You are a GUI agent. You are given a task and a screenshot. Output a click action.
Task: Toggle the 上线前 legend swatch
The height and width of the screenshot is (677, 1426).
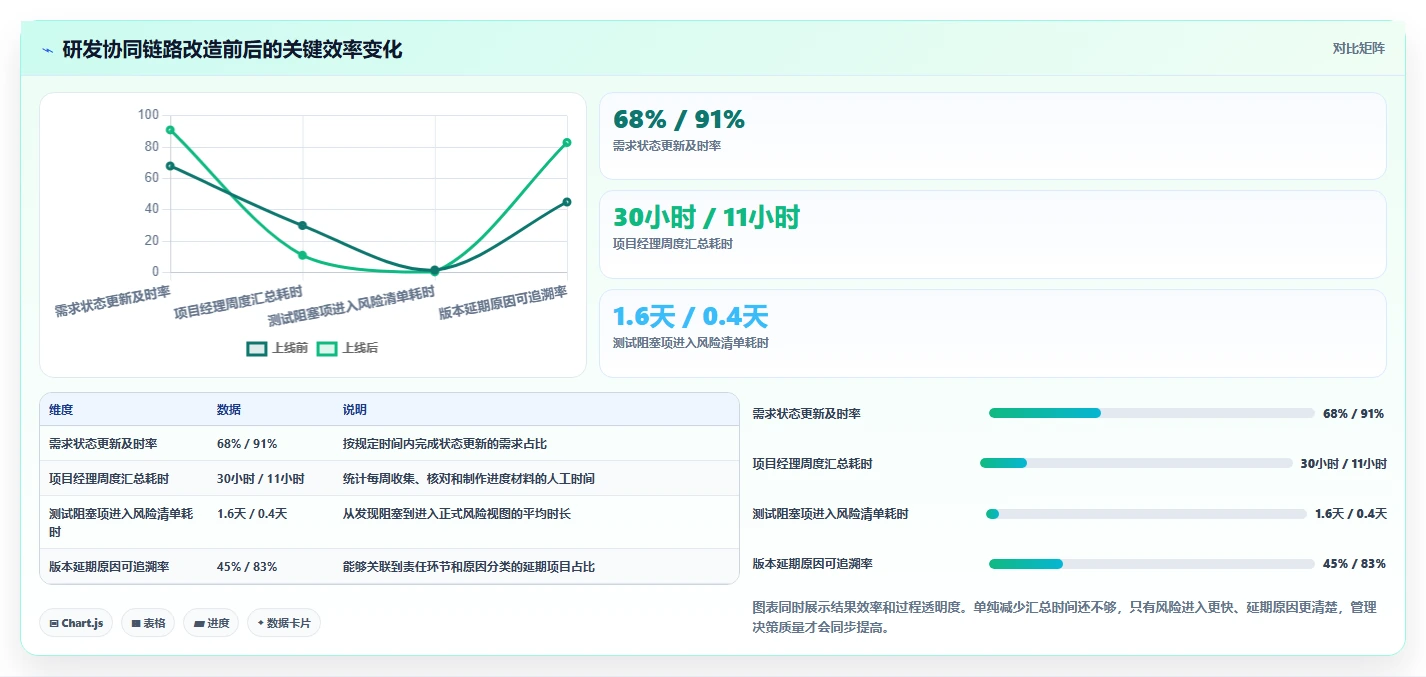coord(257,348)
